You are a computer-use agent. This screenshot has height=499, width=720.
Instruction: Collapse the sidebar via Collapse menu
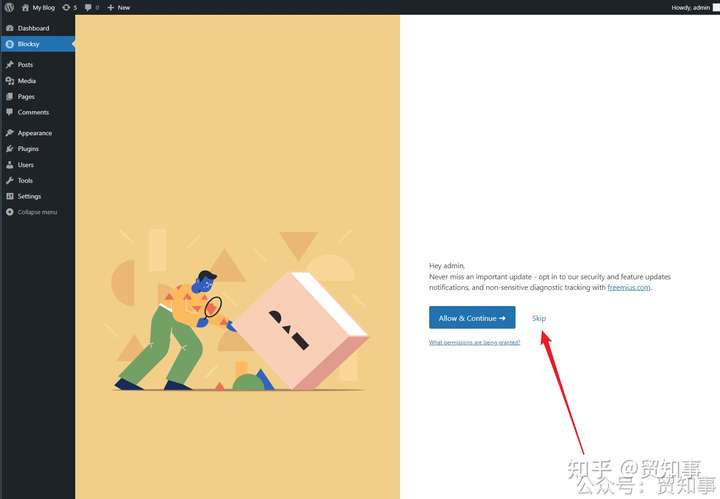coord(37,212)
